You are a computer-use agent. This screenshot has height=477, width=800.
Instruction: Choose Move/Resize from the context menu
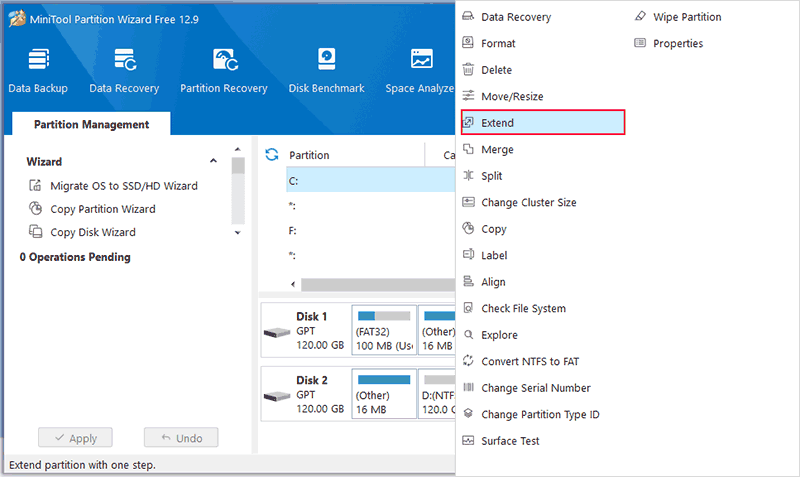pyautogui.click(x=511, y=96)
